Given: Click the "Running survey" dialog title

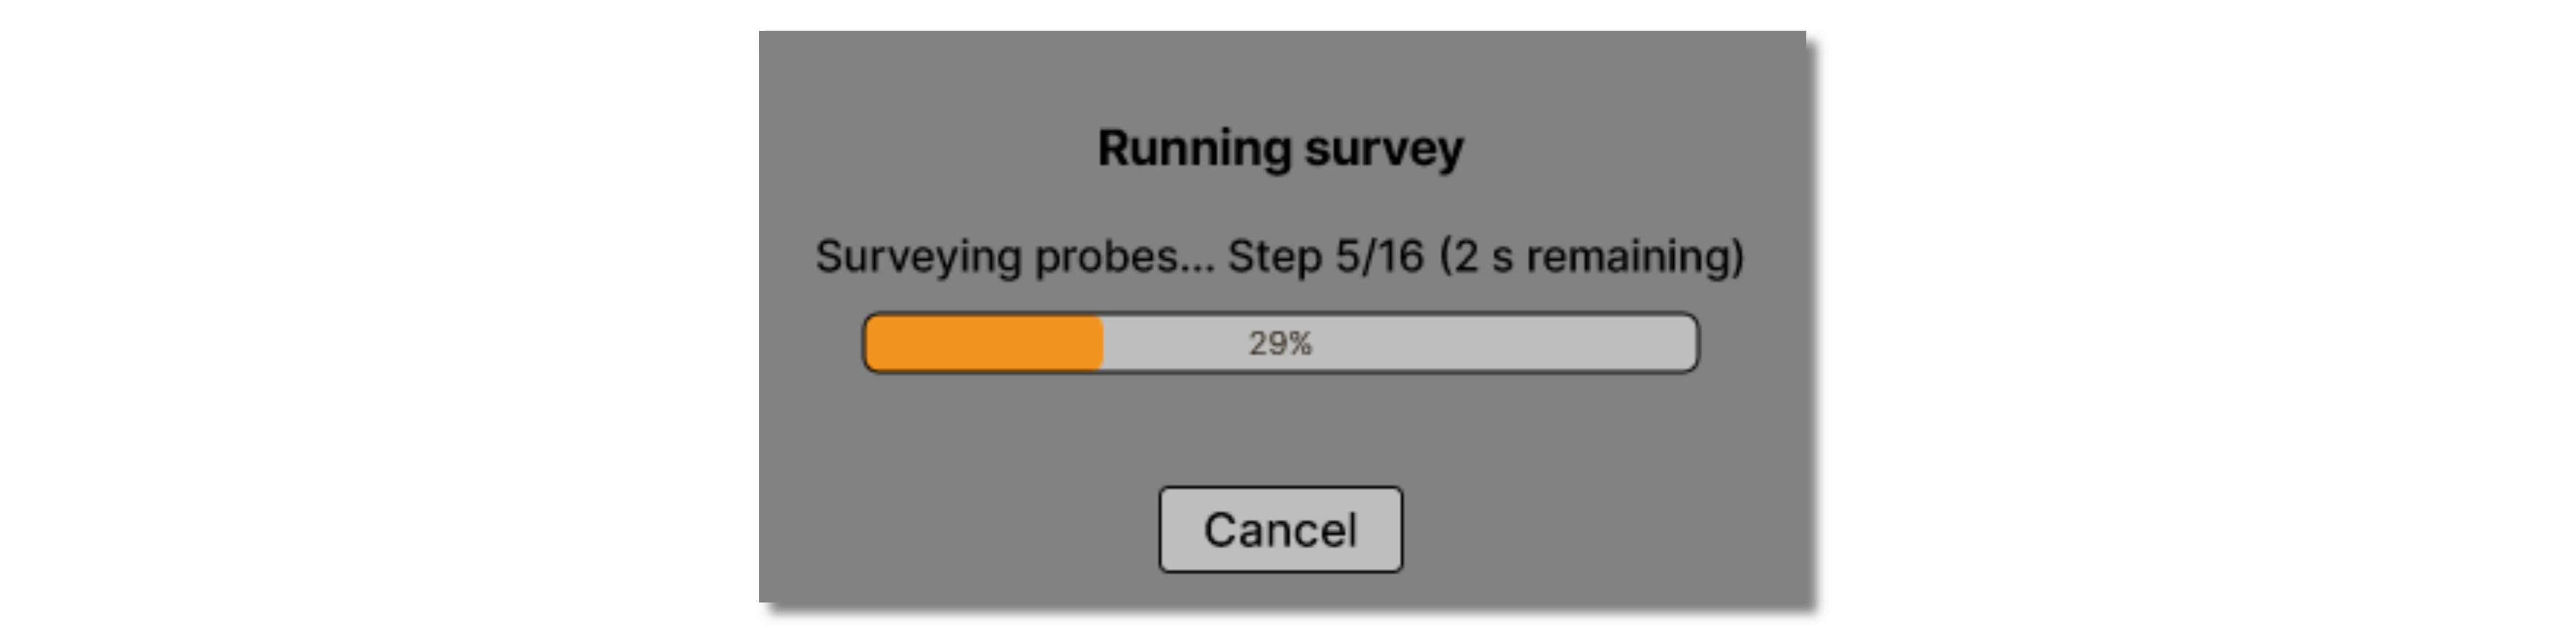Looking at the screenshot, I should coord(1280,148).
